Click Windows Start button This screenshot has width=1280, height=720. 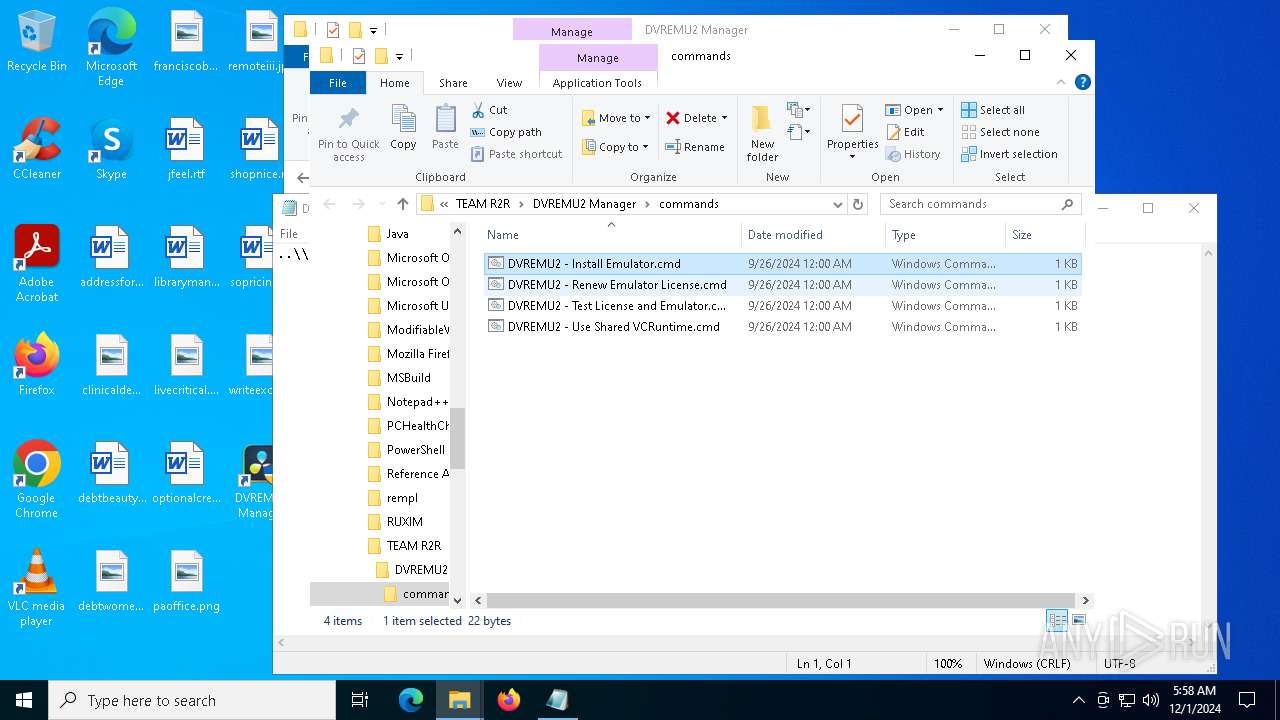[24, 700]
